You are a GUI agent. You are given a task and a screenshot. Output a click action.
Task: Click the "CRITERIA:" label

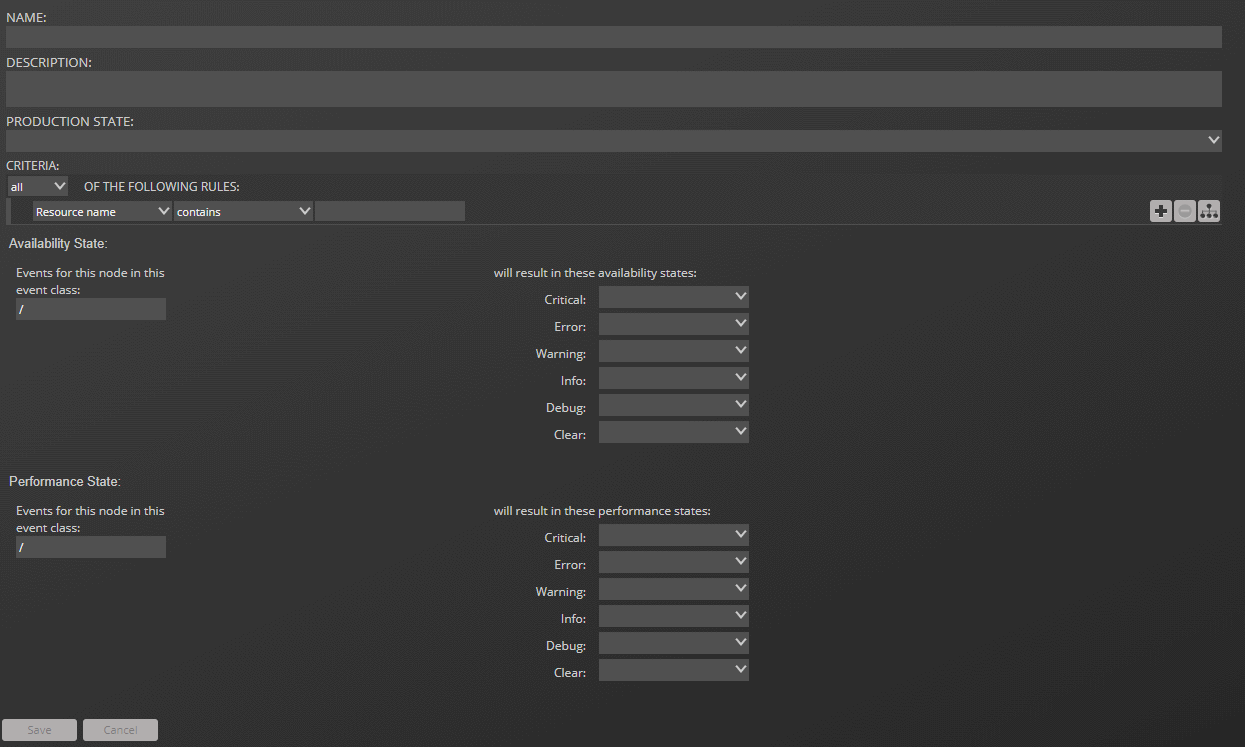tap(33, 164)
